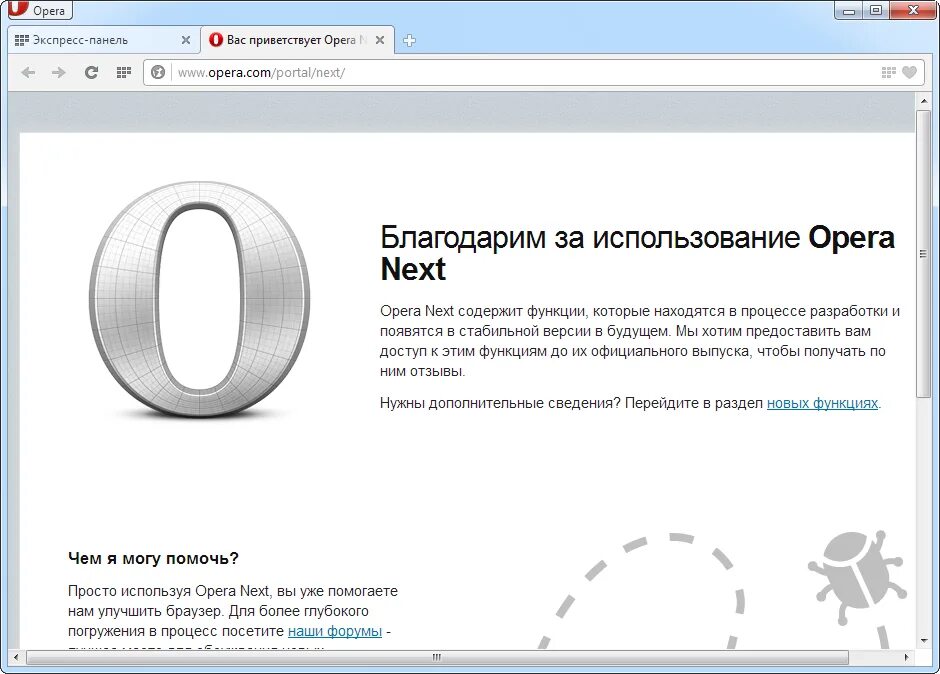Go forward with the right arrow
Screen dimensions: 940x674
pyautogui.click(x=59, y=73)
